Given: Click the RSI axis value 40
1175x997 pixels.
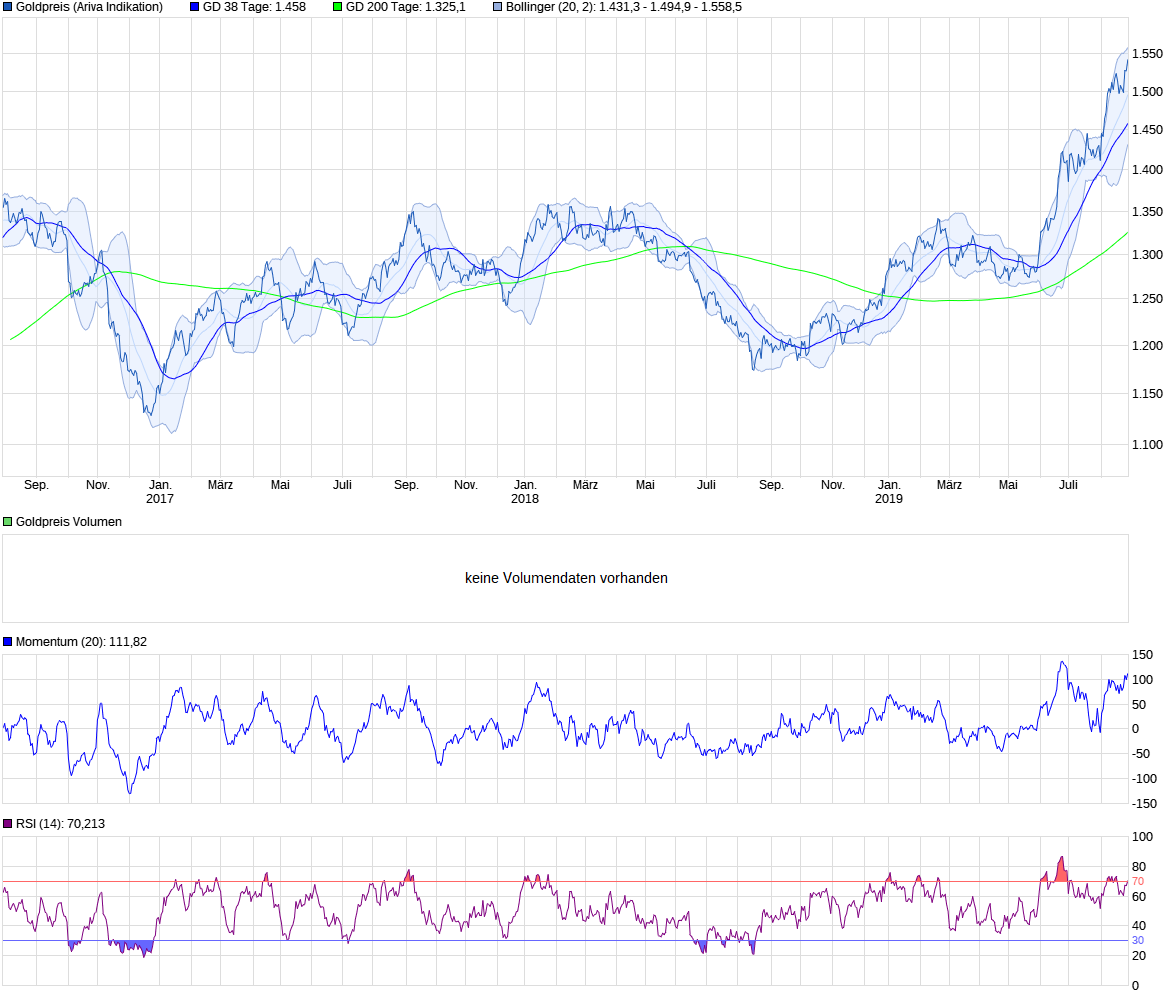Looking at the screenshot, I should coord(1139,926).
